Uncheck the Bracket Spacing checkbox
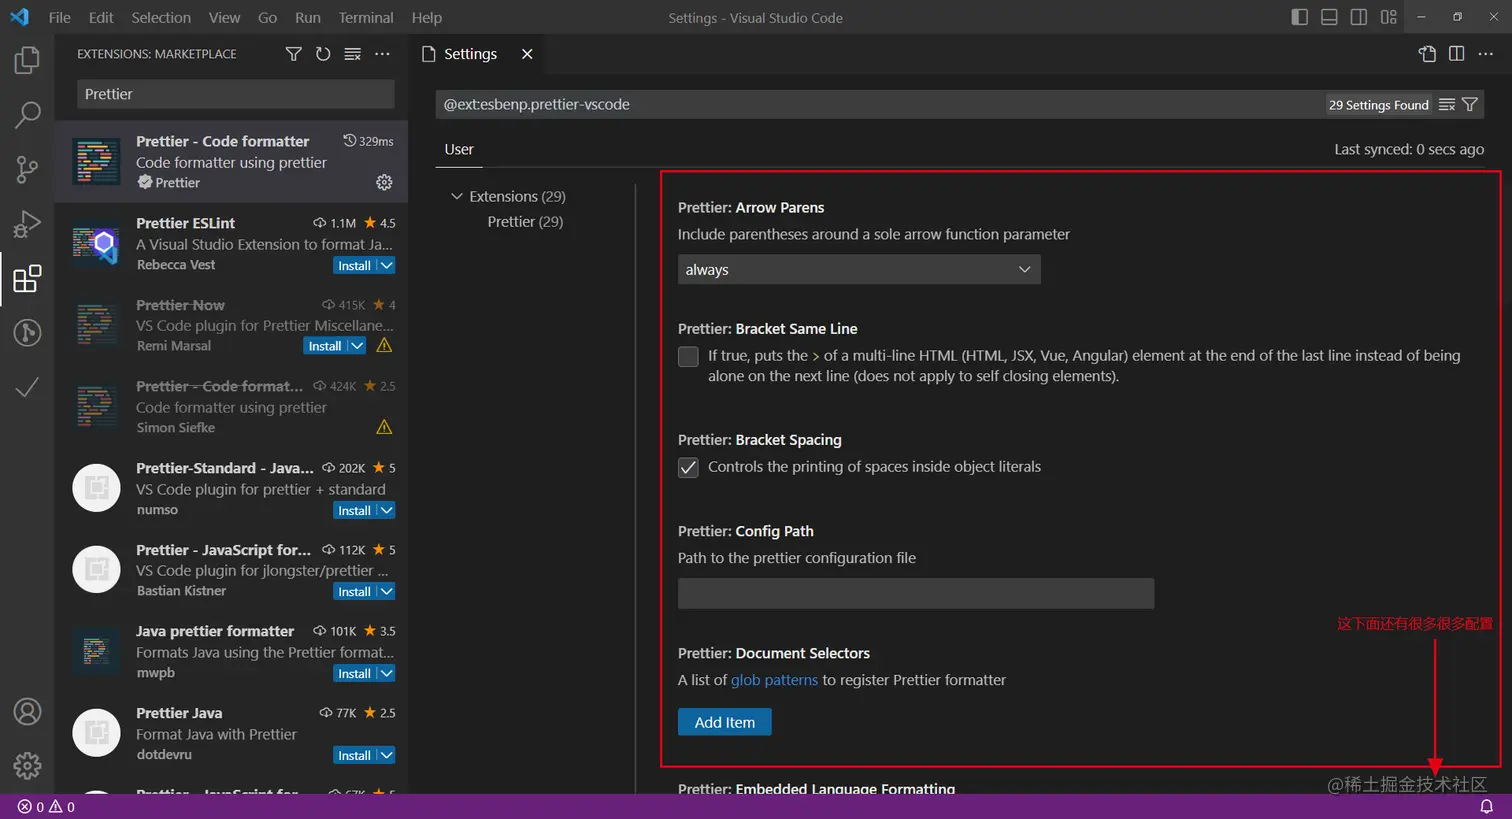Viewport: 1512px width, 819px height. pos(688,467)
